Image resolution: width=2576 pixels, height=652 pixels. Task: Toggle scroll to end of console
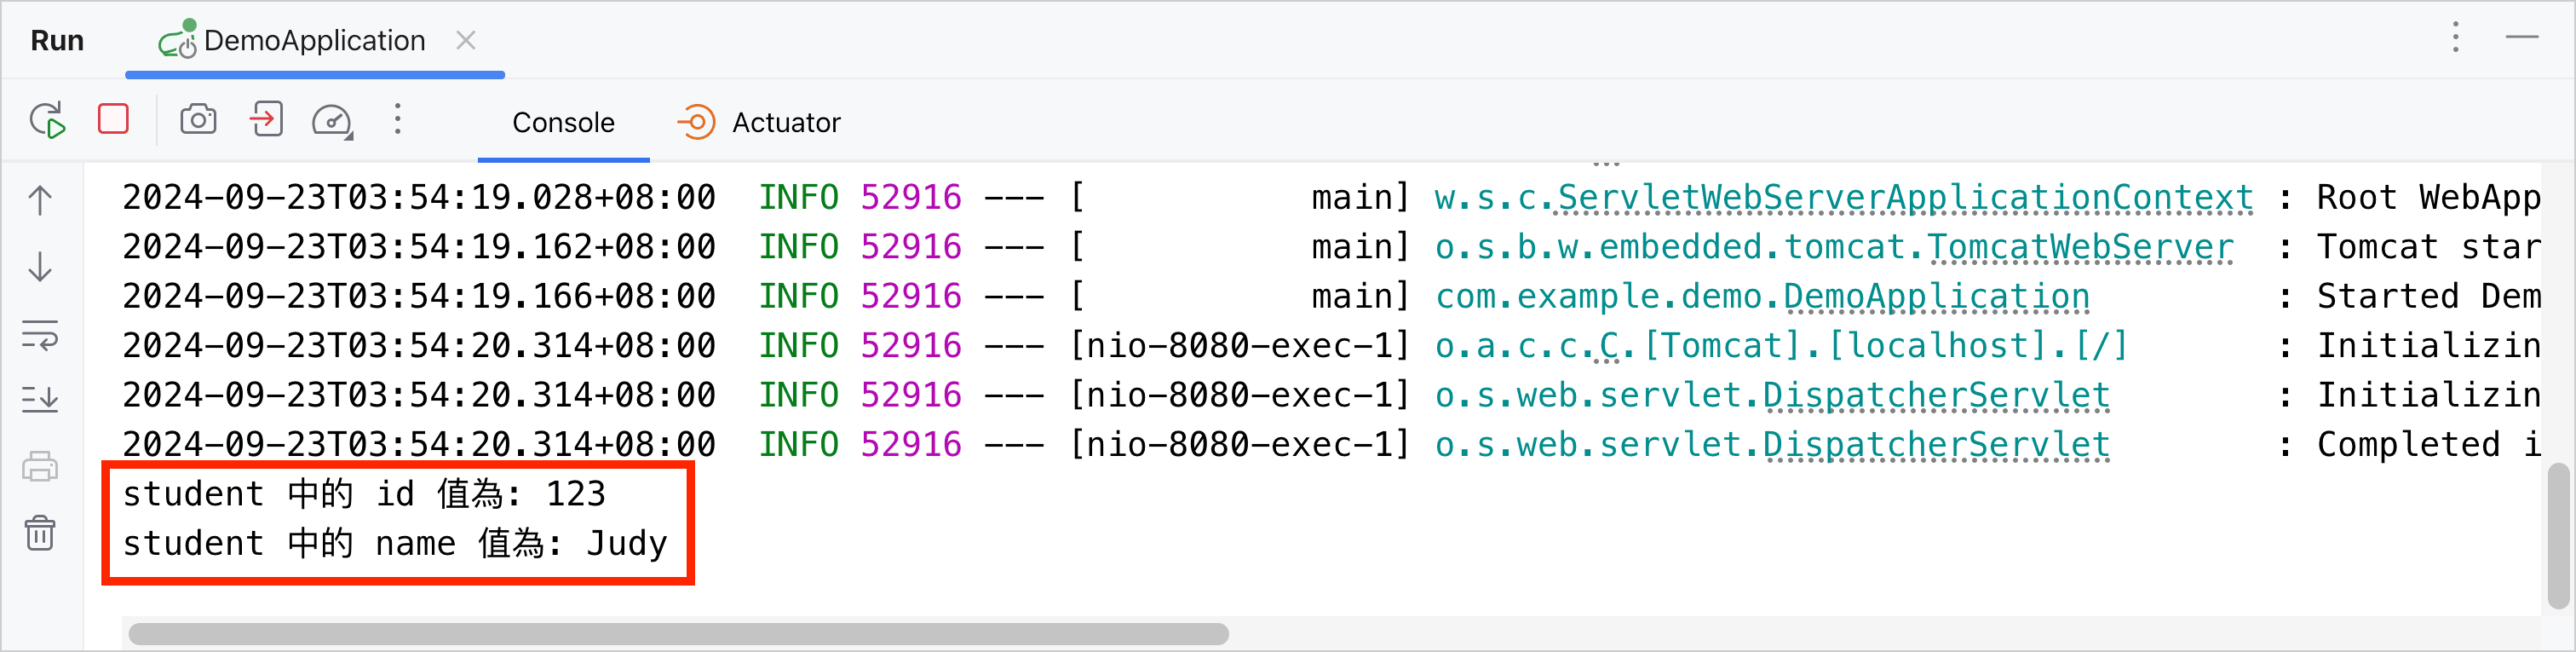point(40,400)
